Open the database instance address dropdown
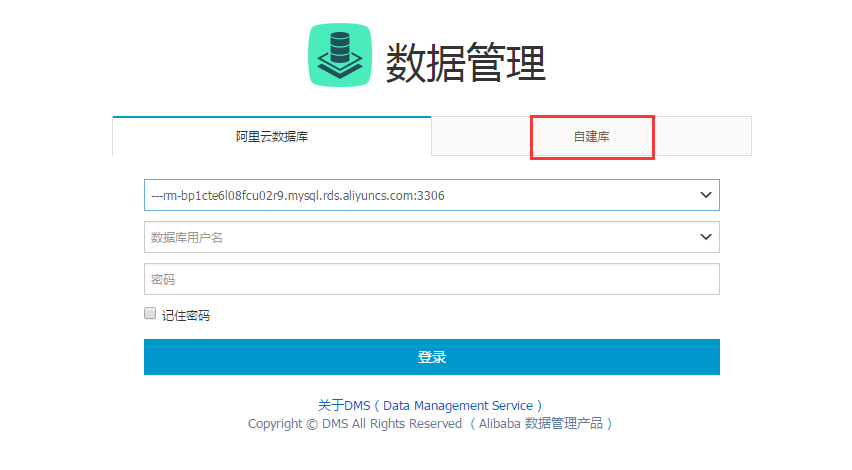The height and width of the screenshot is (470, 852). pyautogui.click(x=432, y=195)
